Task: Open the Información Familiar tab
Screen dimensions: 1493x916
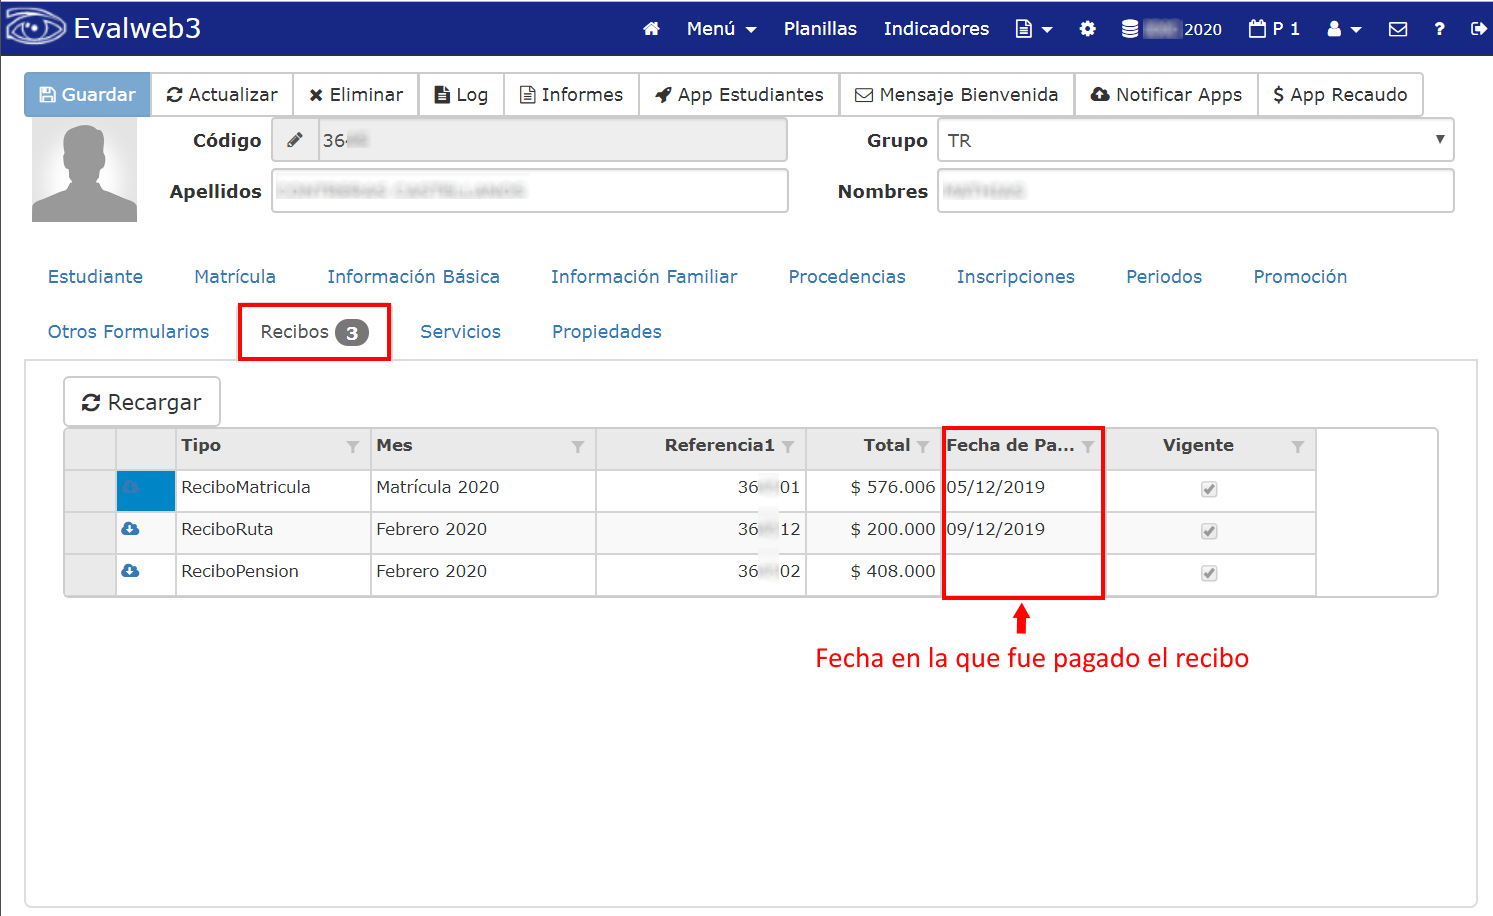Action: pyautogui.click(x=644, y=277)
